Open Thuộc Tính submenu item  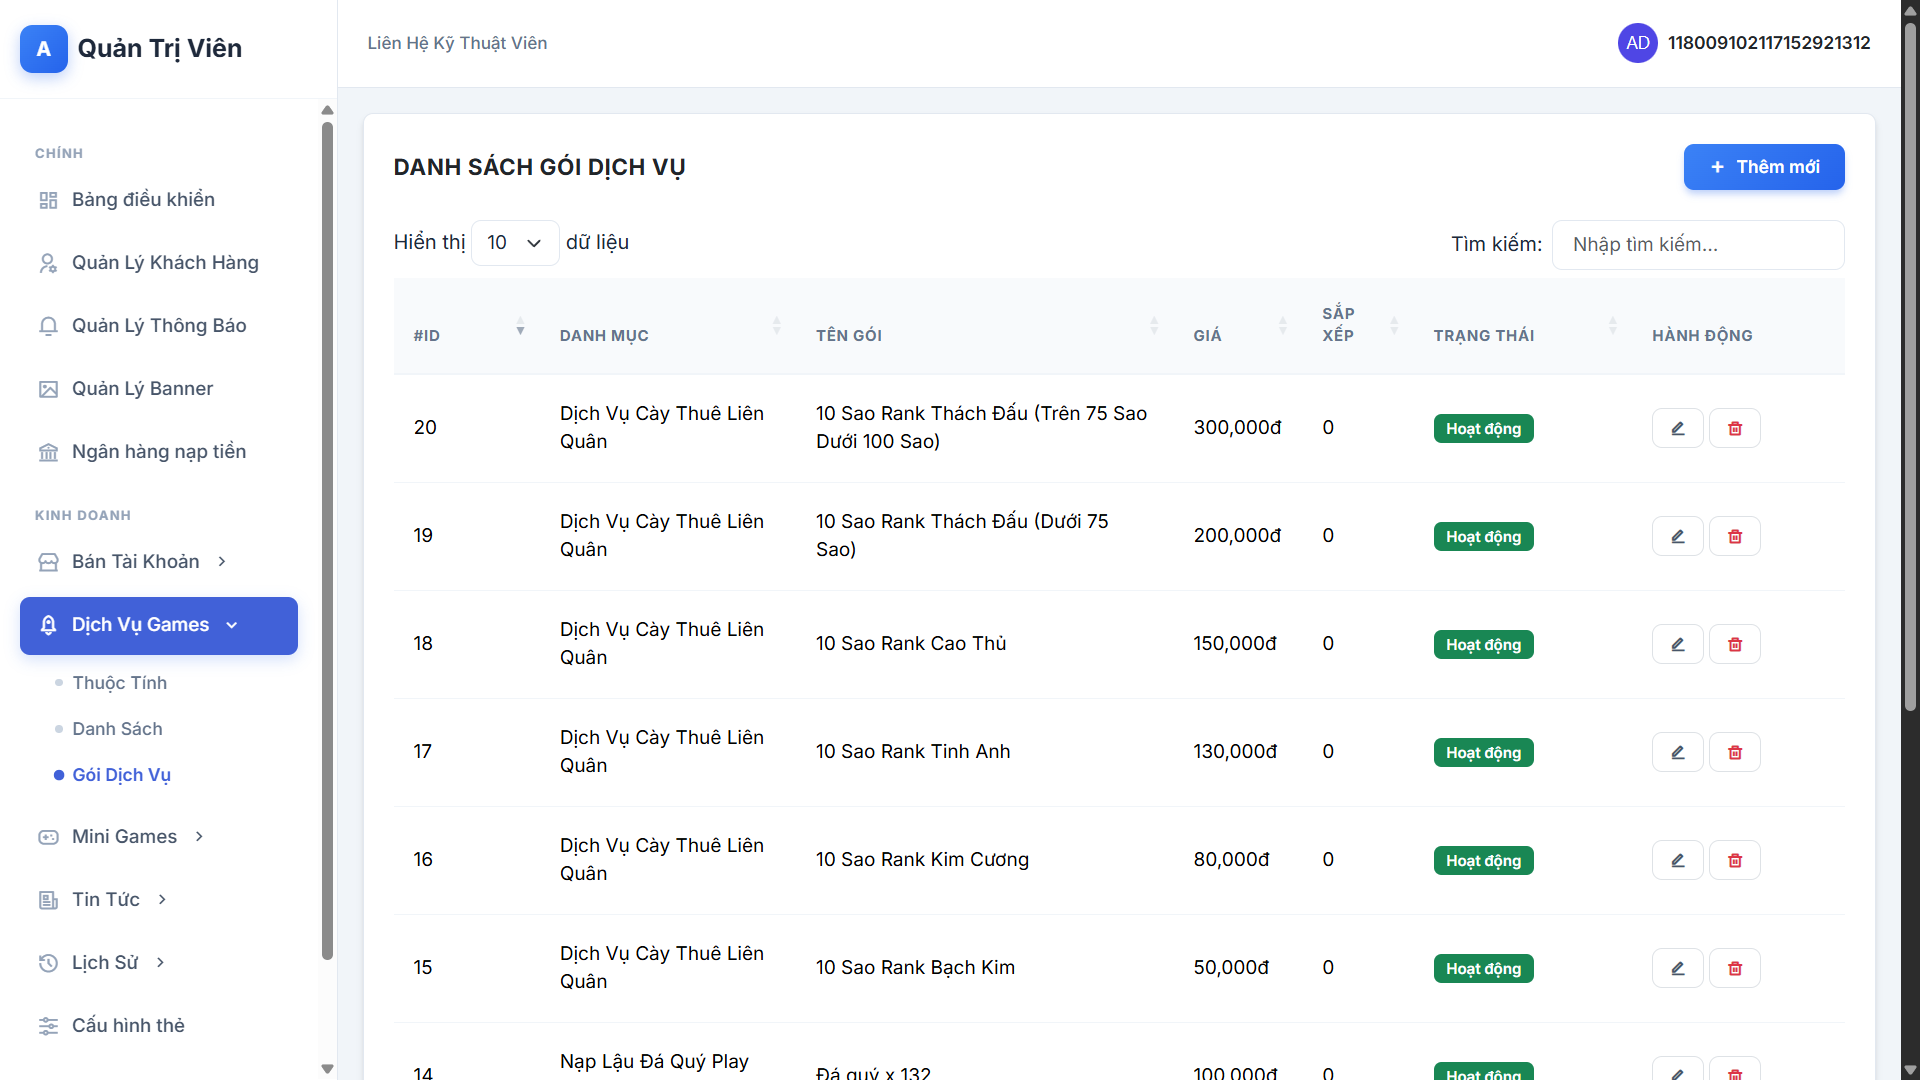[119, 683]
